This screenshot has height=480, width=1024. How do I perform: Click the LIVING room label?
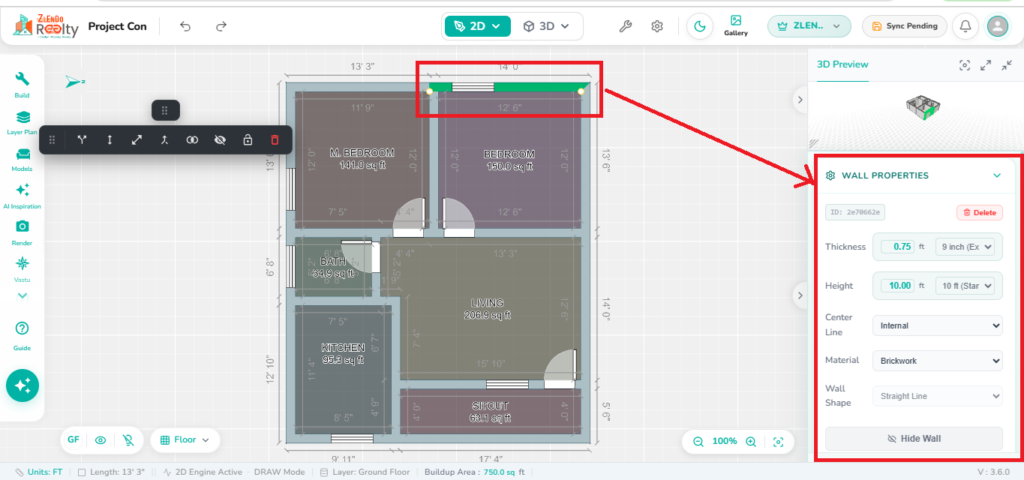[487, 303]
